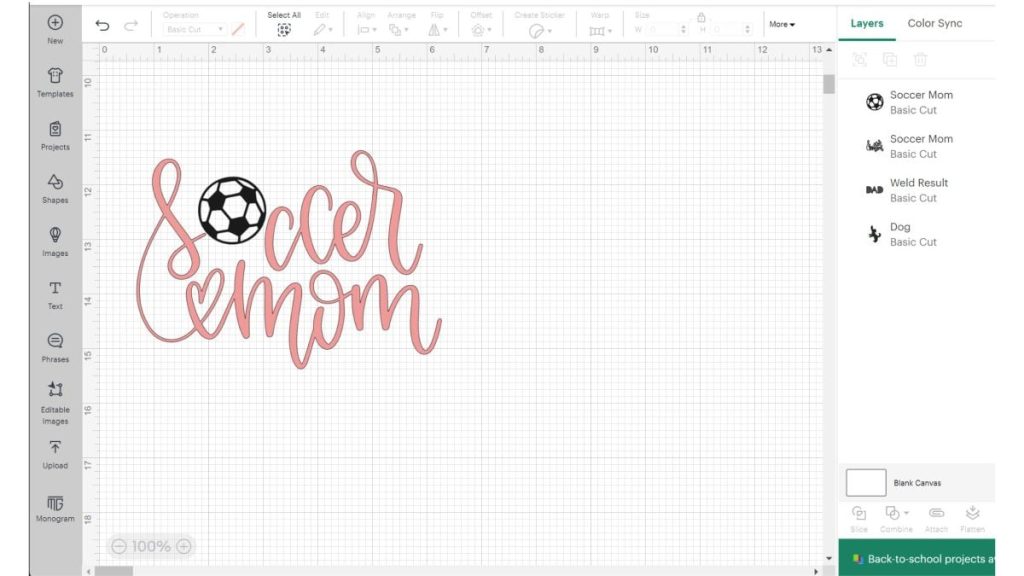The image size is (1024, 576).
Task: Click the height stepper arrows
Action: pos(748,29)
